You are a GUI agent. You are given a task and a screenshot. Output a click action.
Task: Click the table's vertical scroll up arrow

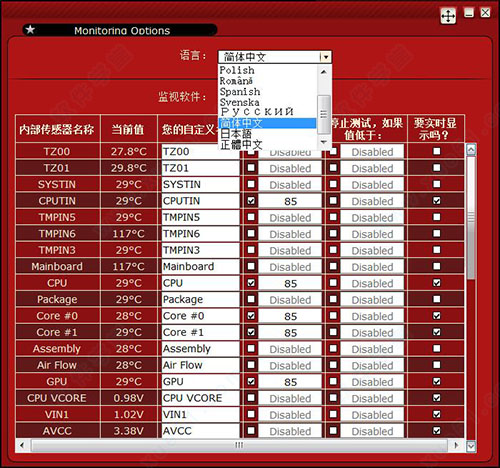(x=471, y=149)
